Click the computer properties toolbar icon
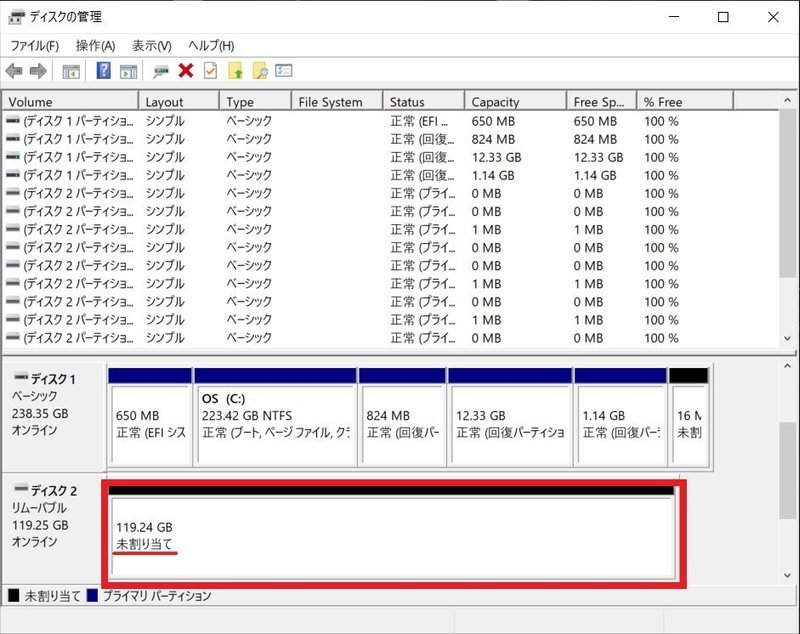This screenshot has height=634, width=800. [x=161, y=70]
